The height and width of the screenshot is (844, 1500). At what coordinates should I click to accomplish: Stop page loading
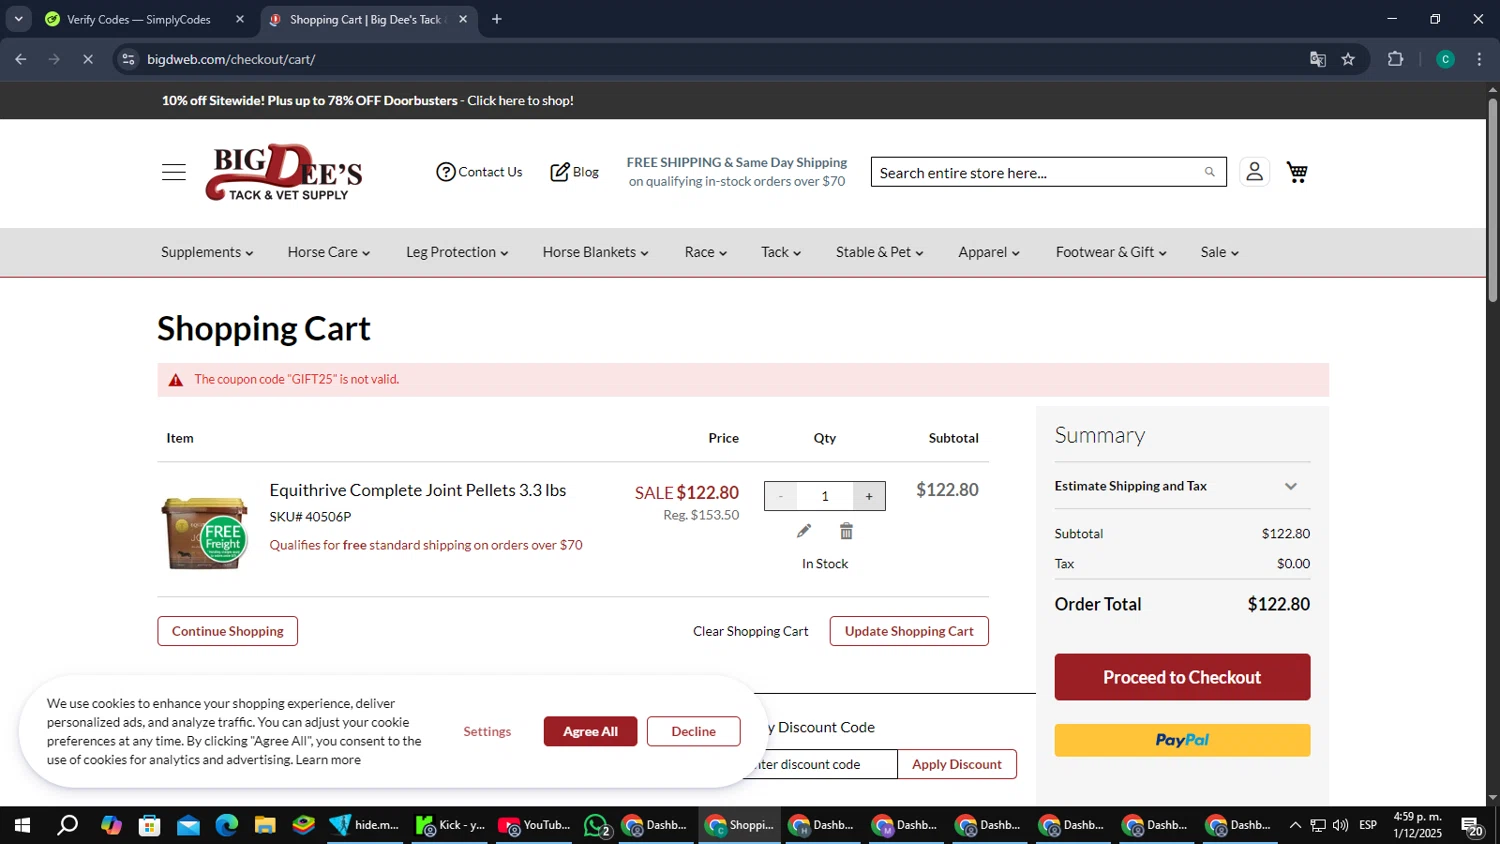(88, 59)
